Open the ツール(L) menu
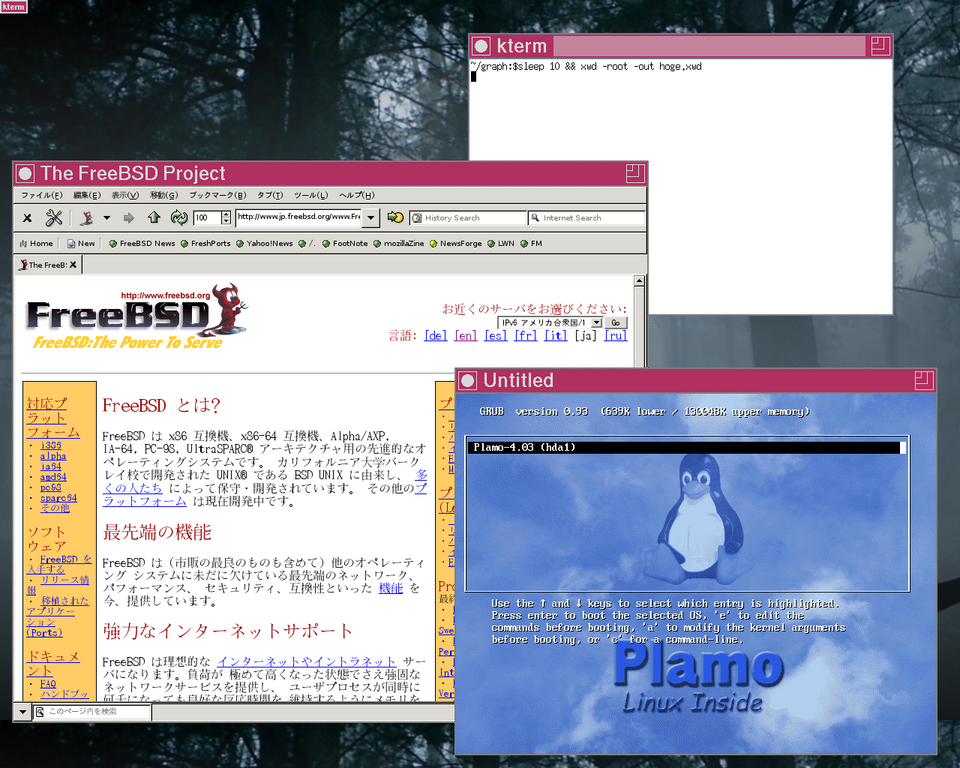Viewport: 960px width, 768px height. [311, 195]
